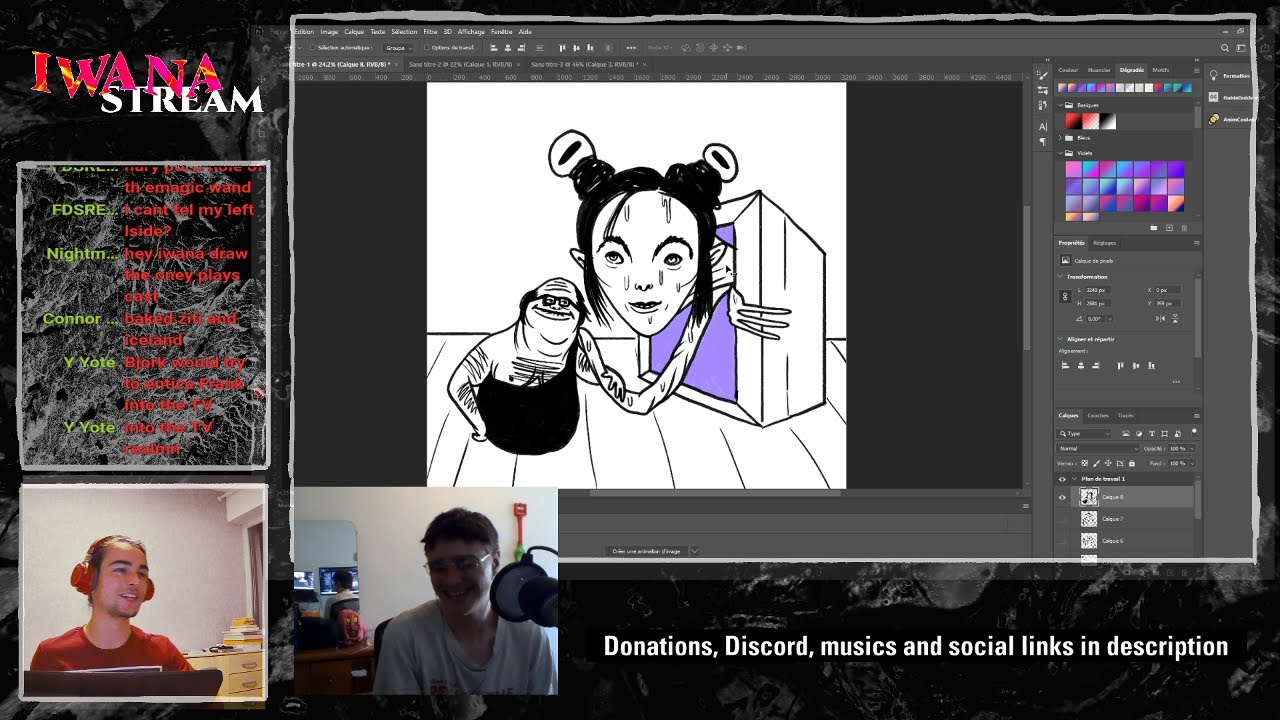Viewport: 1280px width, 720px height.
Task: Lock image pixels brush icon
Action: [1096, 463]
